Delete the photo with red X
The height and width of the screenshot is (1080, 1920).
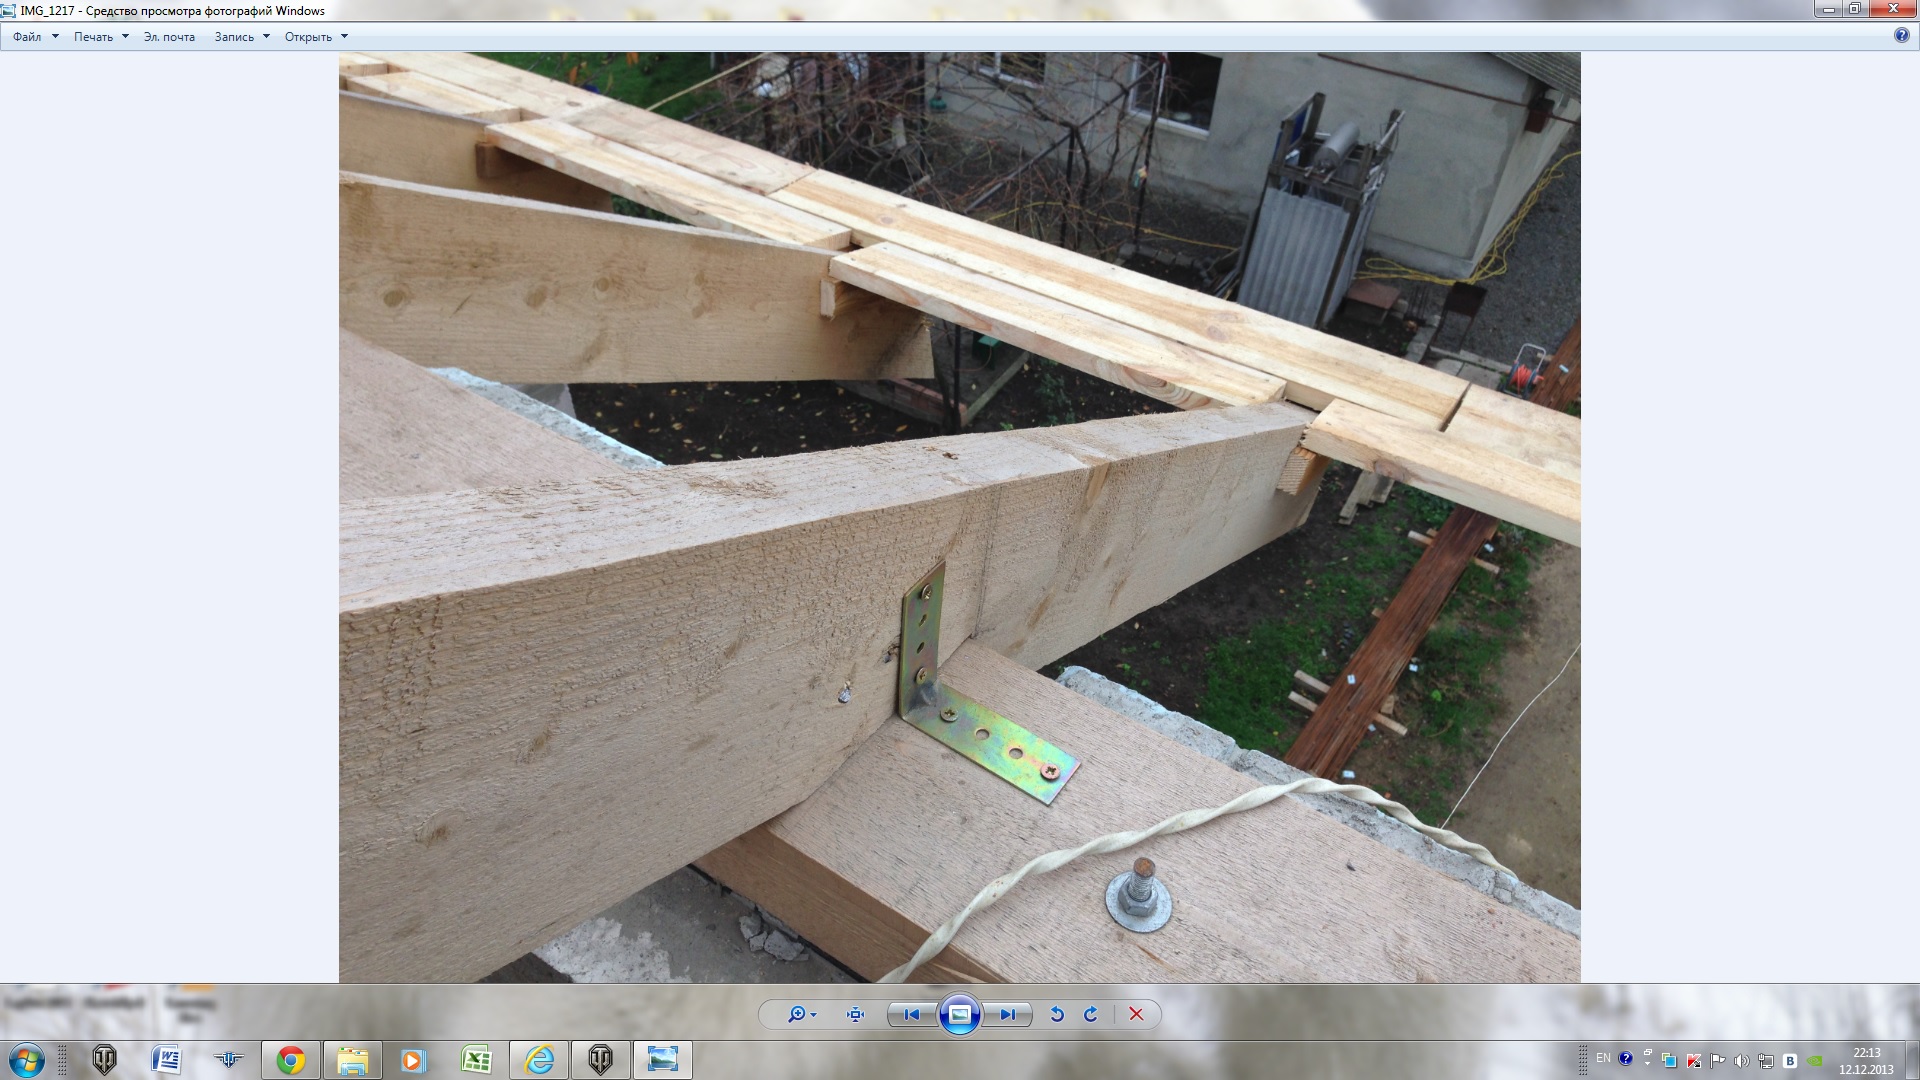tap(1136, 1014)
